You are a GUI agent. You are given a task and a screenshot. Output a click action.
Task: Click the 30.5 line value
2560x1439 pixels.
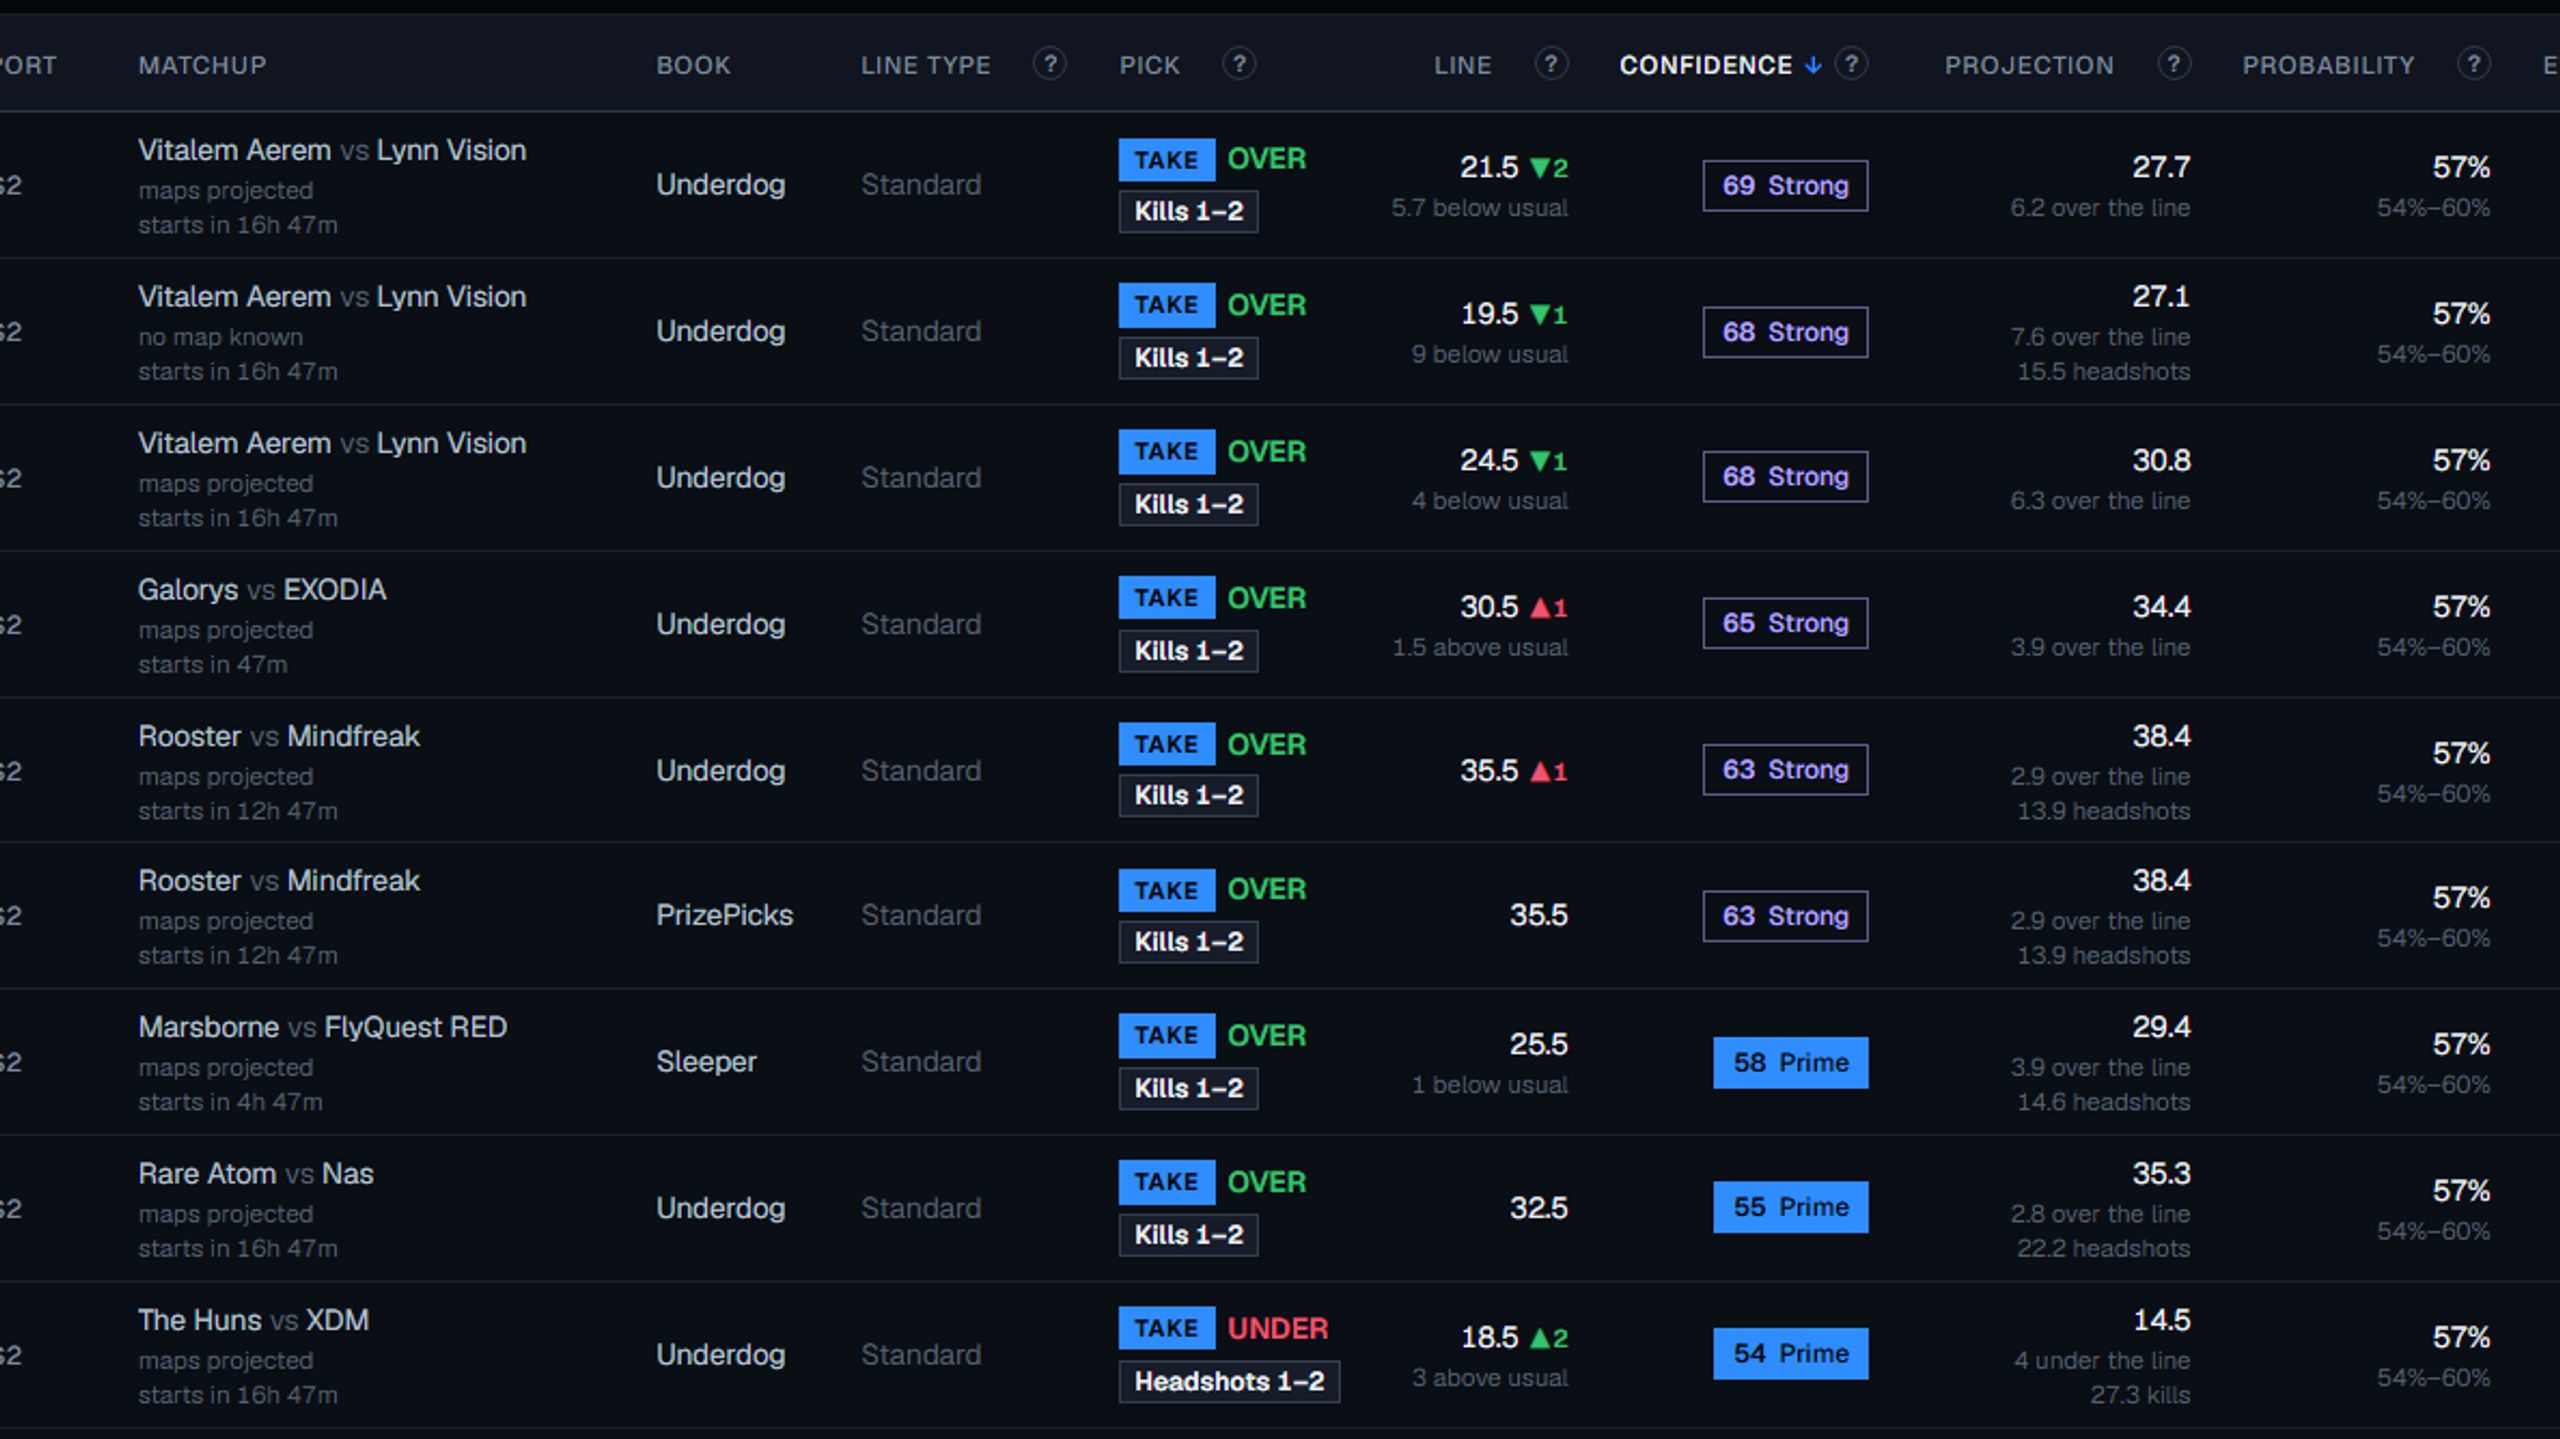pos(1489,607)
